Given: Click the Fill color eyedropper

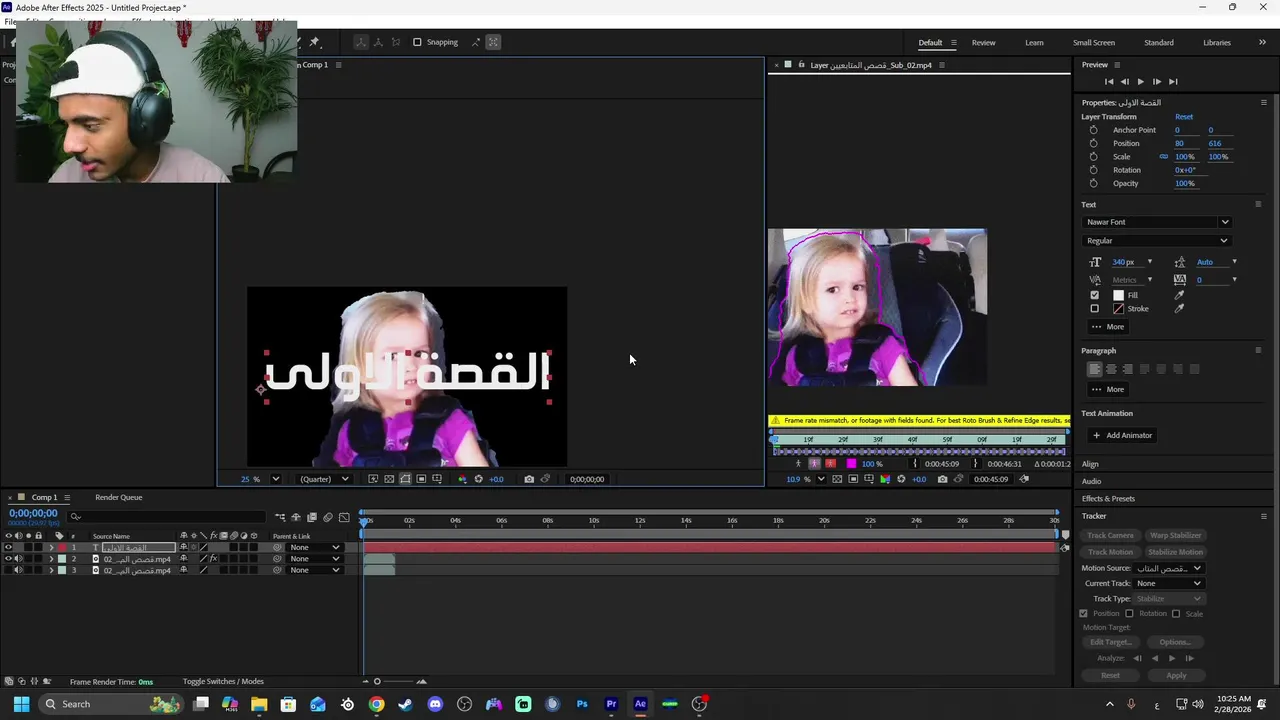Looking at the screenshot, I should coord(1179,295).
